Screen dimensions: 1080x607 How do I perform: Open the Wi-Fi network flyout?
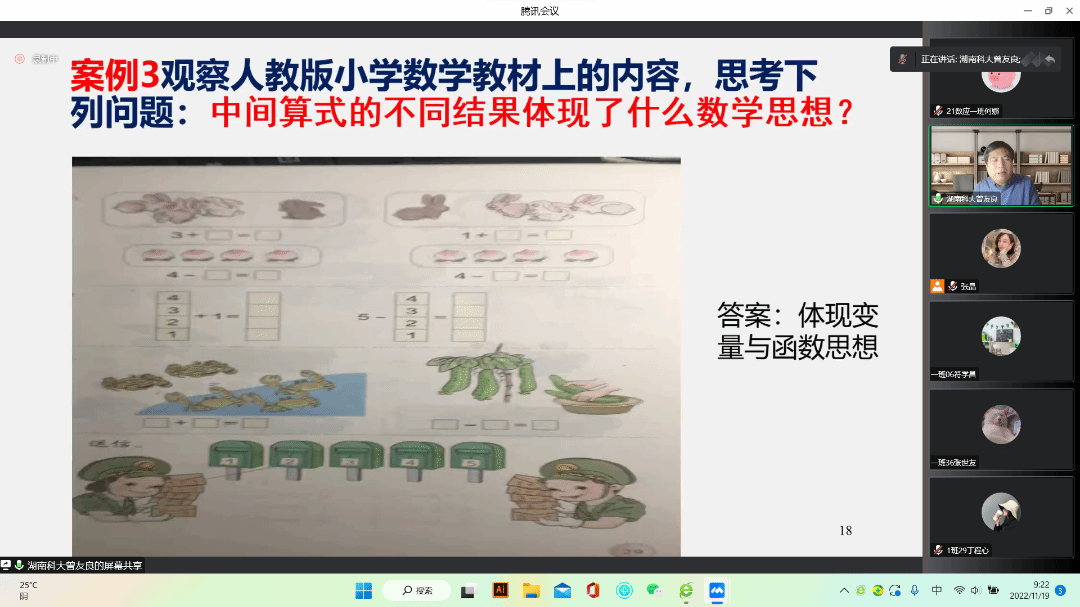[x=959, y=590]
